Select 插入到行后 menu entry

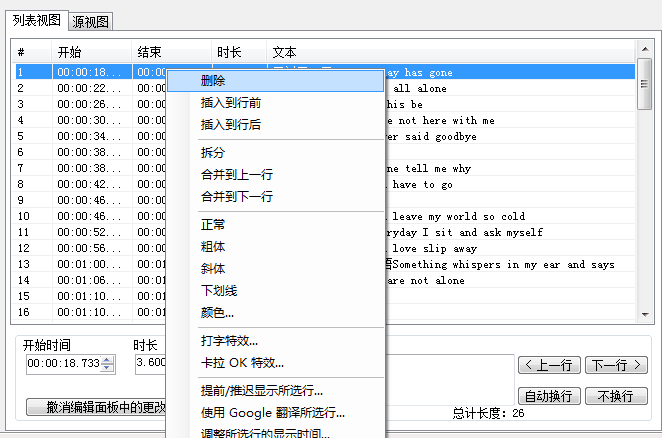point(275,125)
